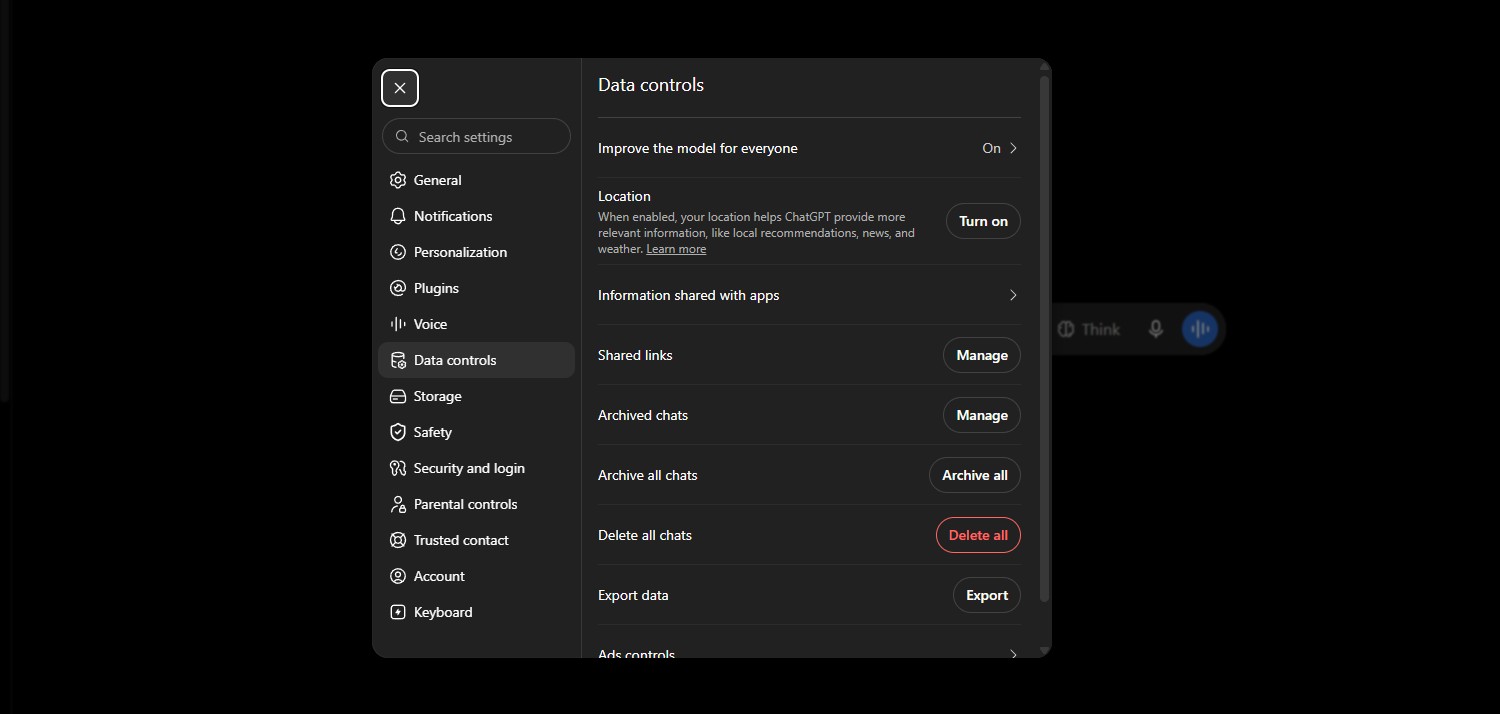Open the Trusted contact tab
The width and height of the screenshot is (1500, 714).
click(476, 540)
